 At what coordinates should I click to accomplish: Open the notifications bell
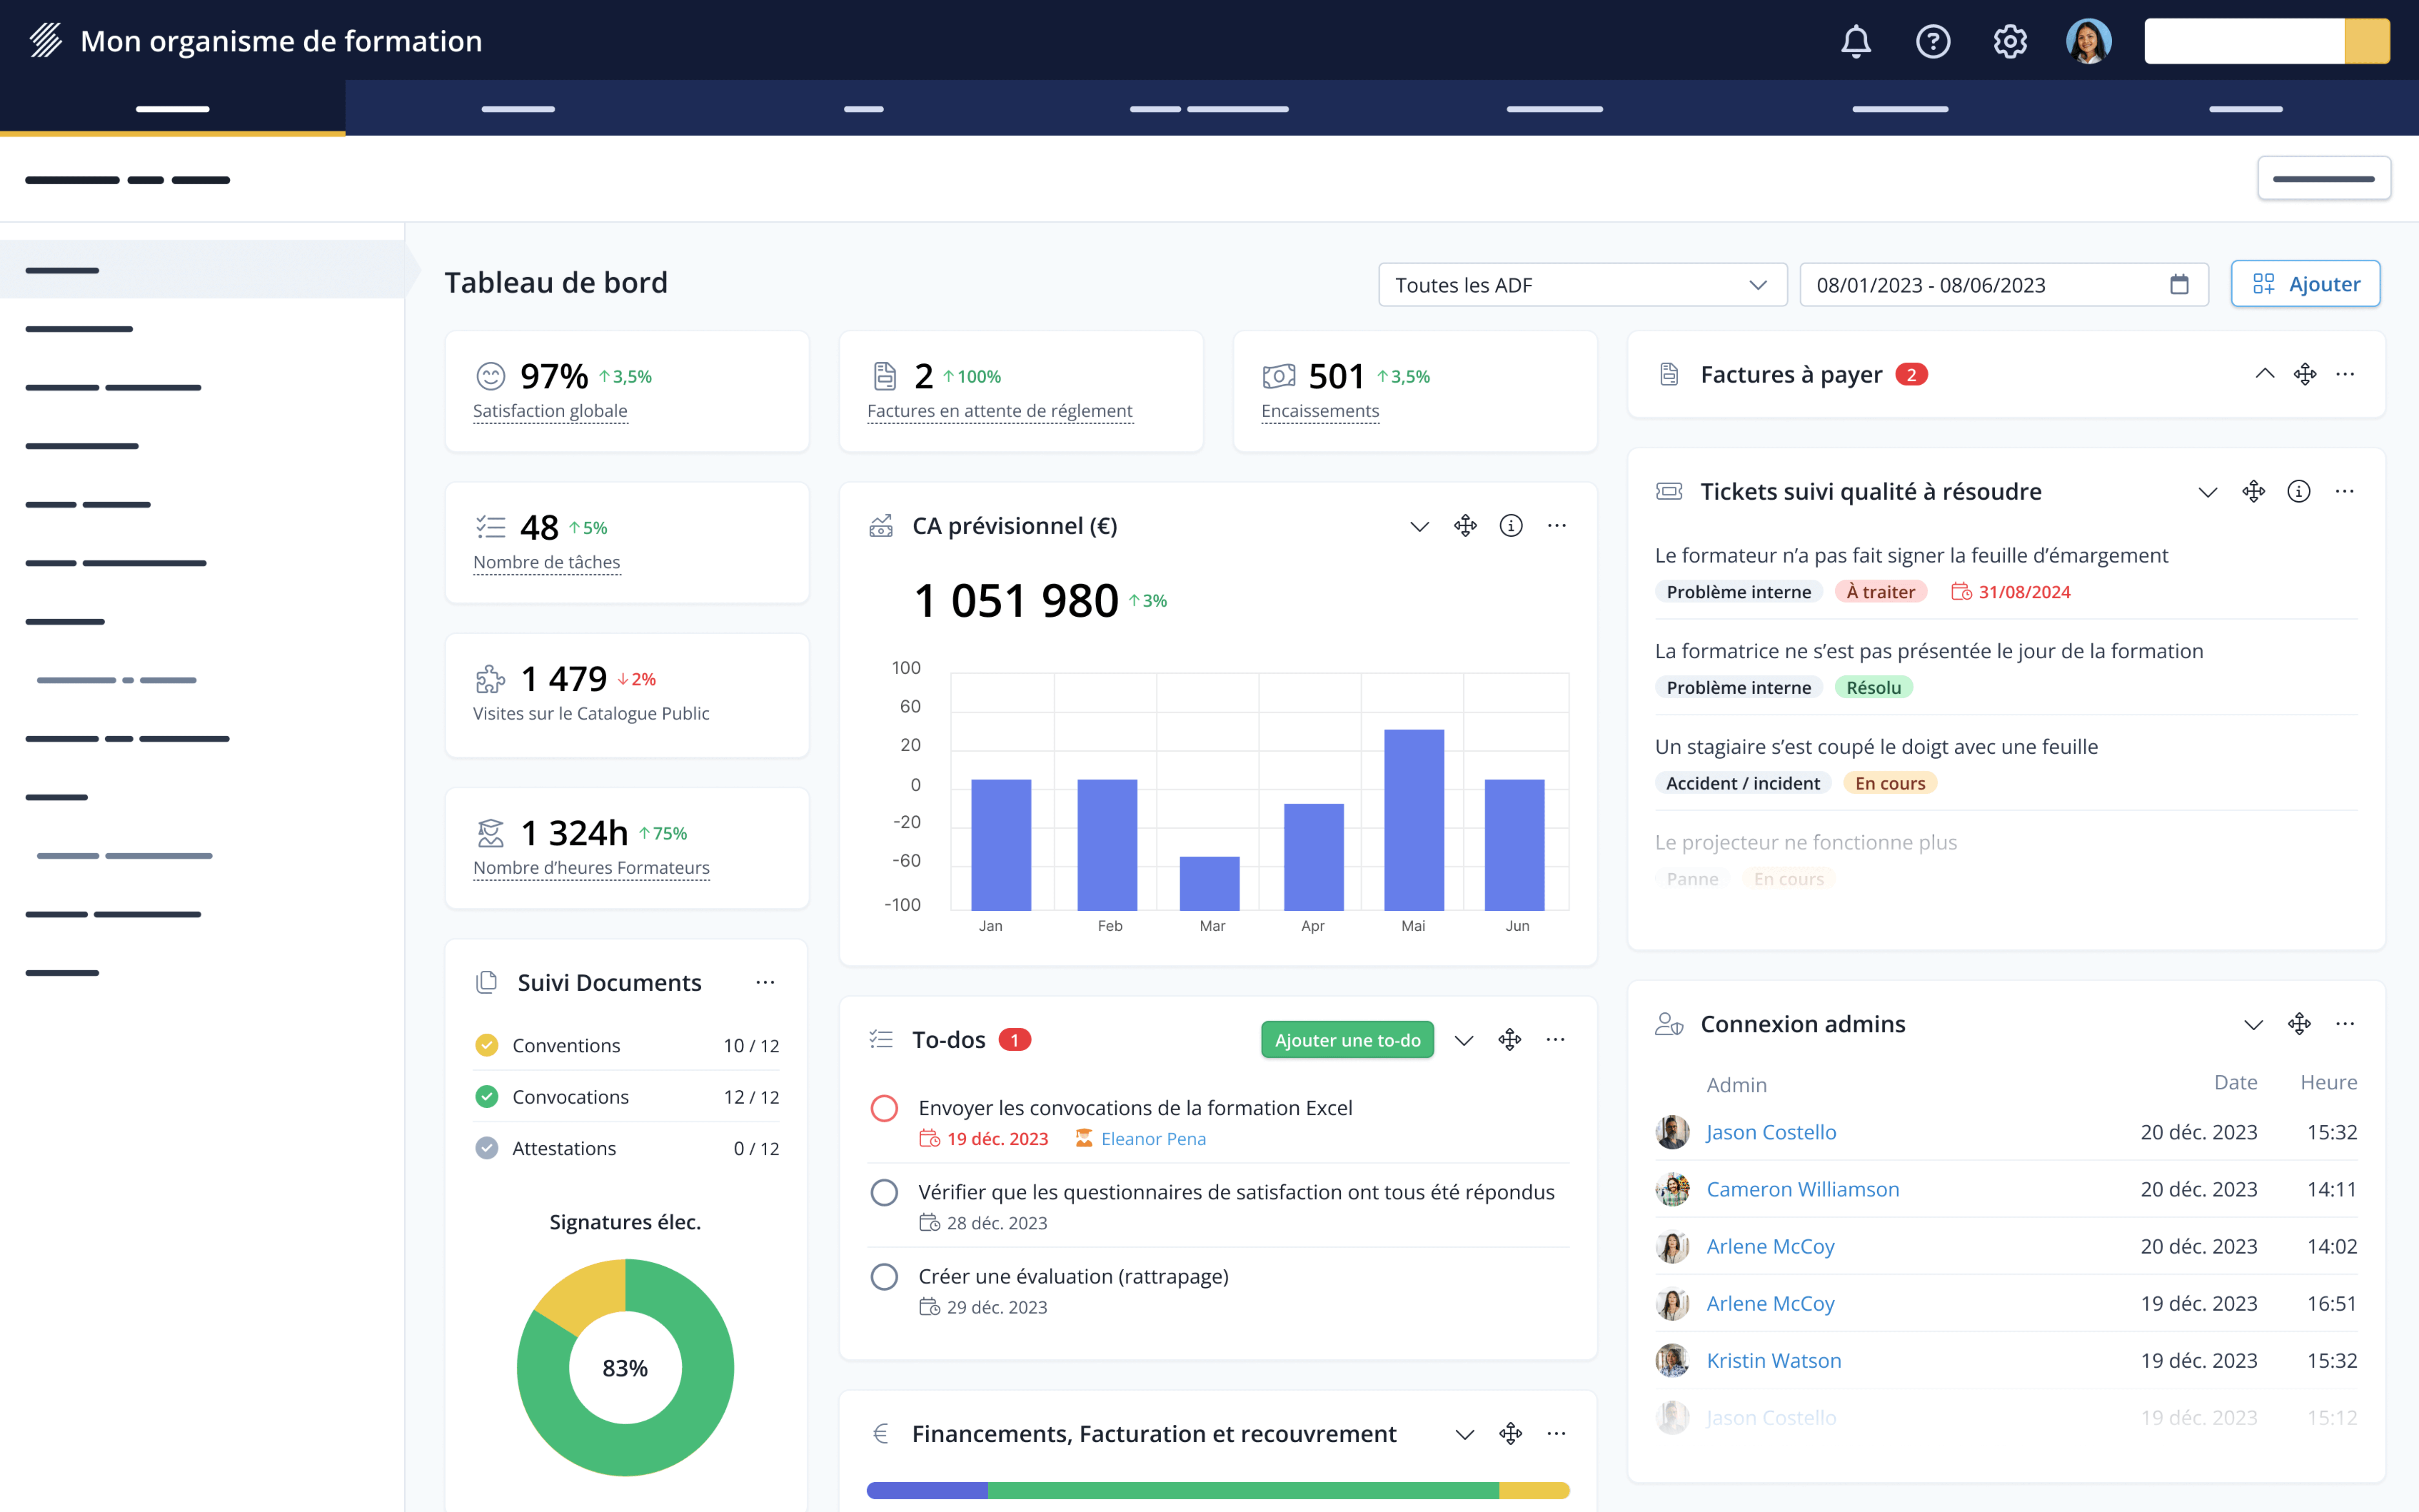point(1855,41)
